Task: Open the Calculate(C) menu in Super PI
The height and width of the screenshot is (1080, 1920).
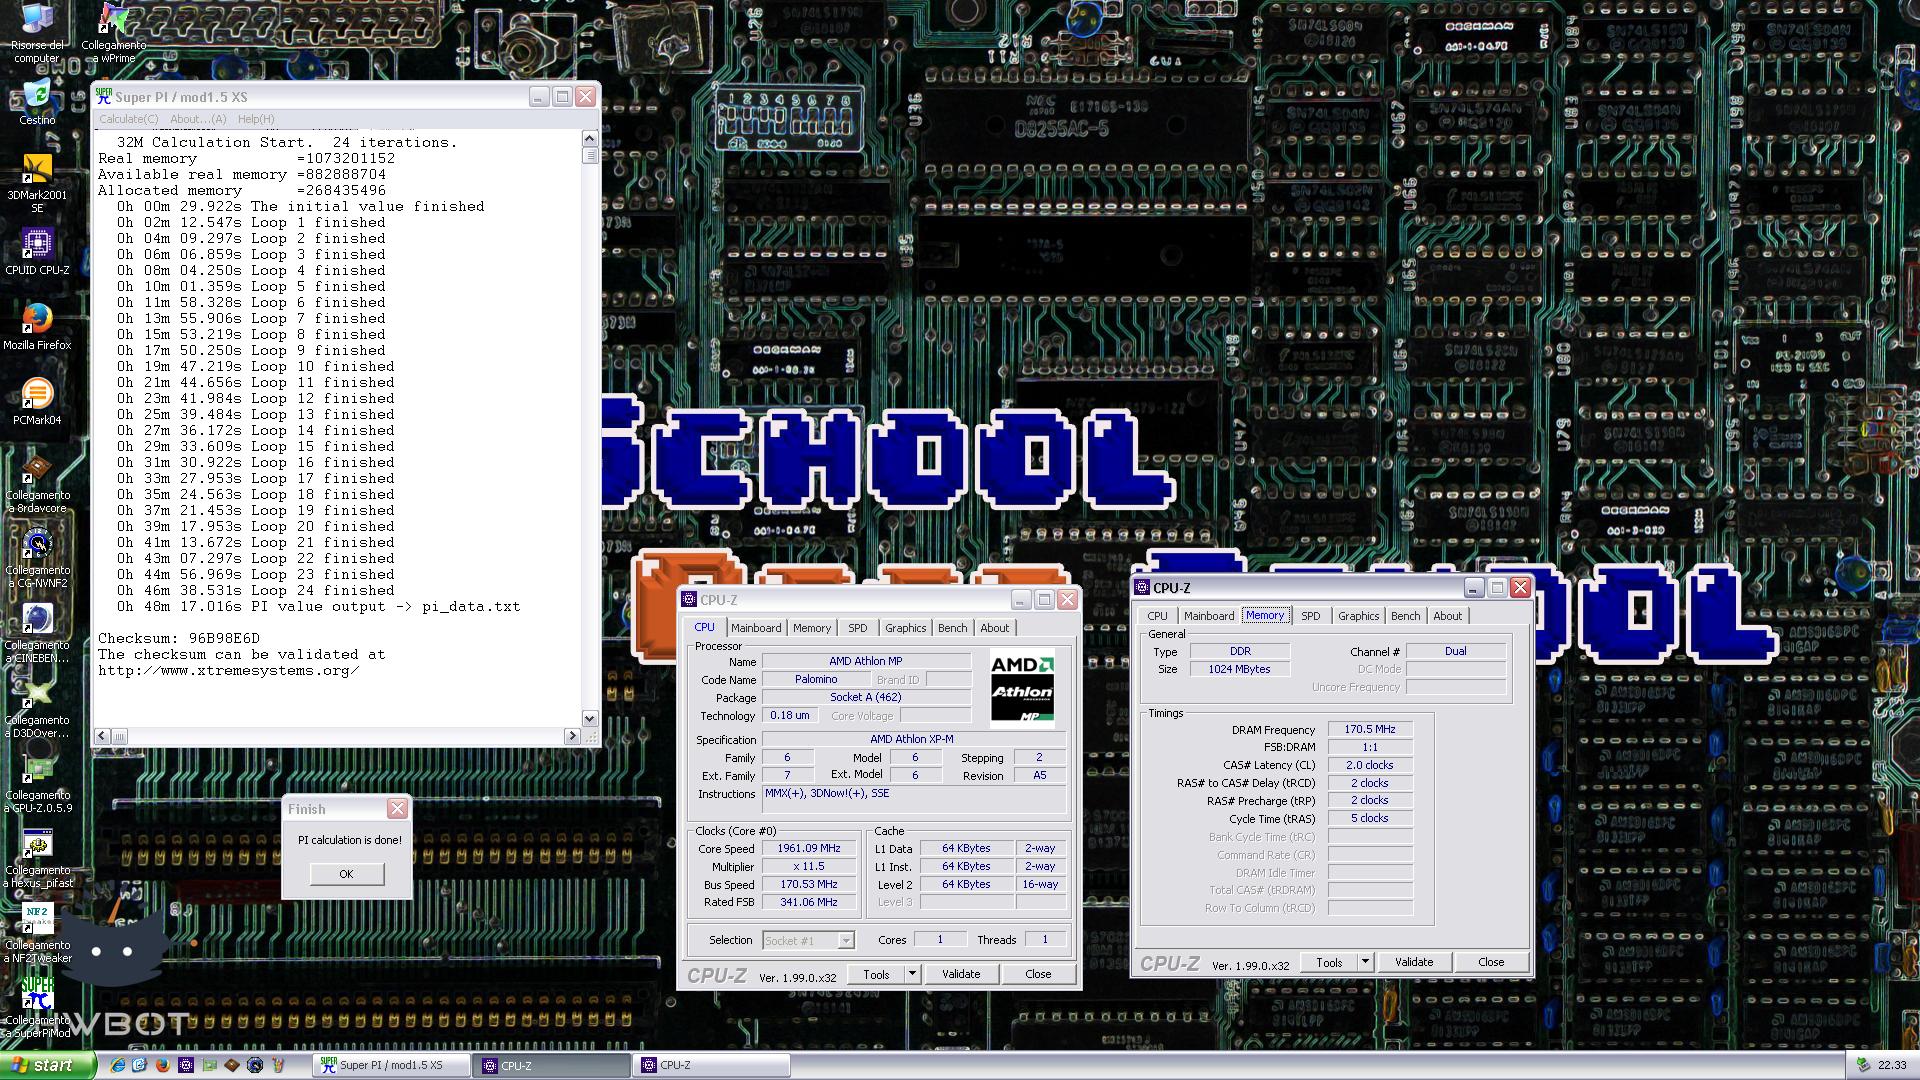Action: 128,119
